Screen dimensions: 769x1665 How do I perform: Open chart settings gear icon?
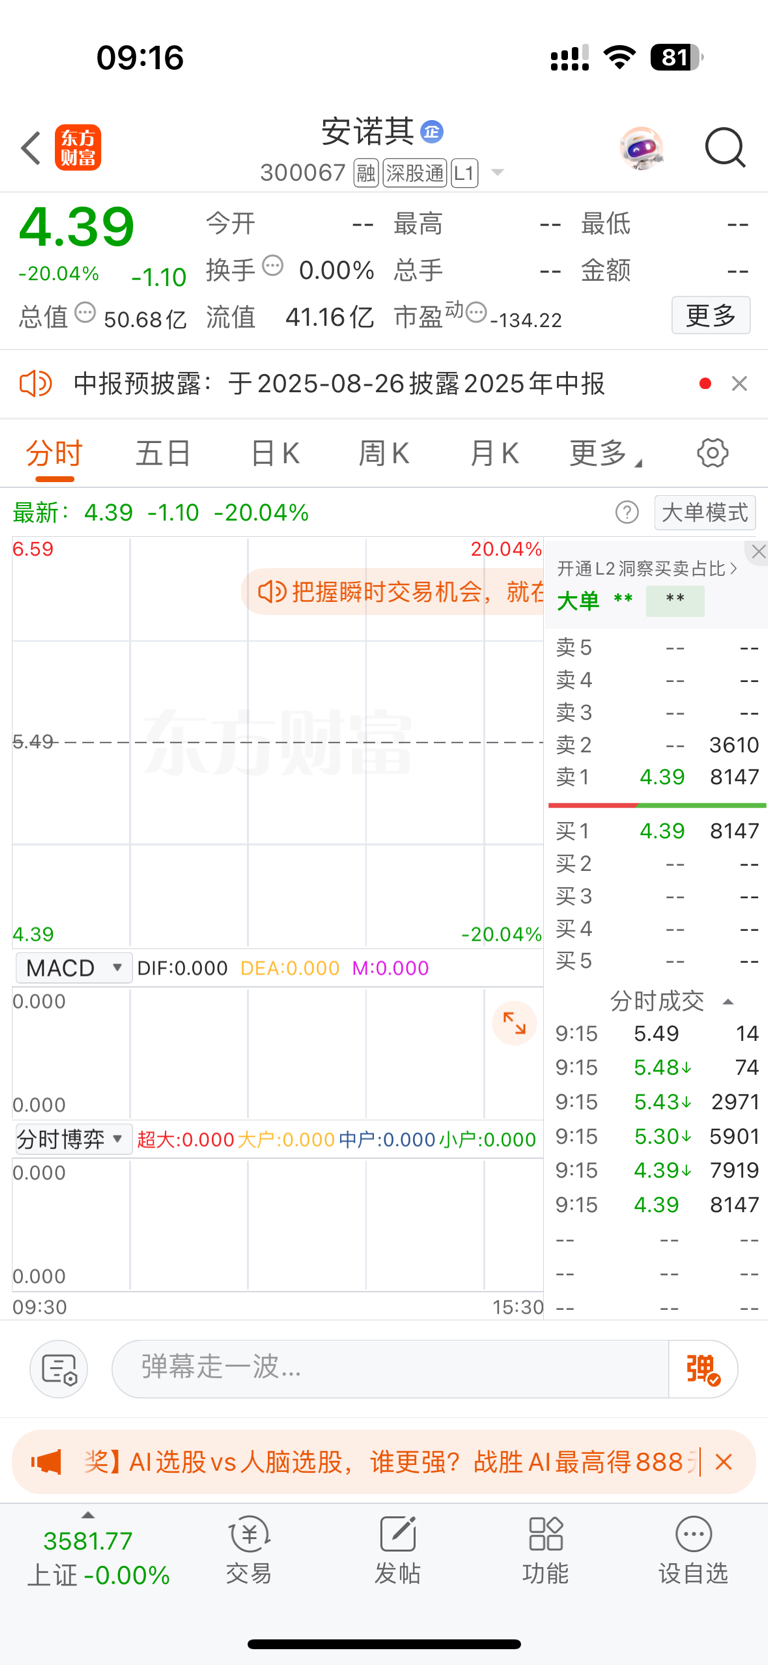(713, 453)
